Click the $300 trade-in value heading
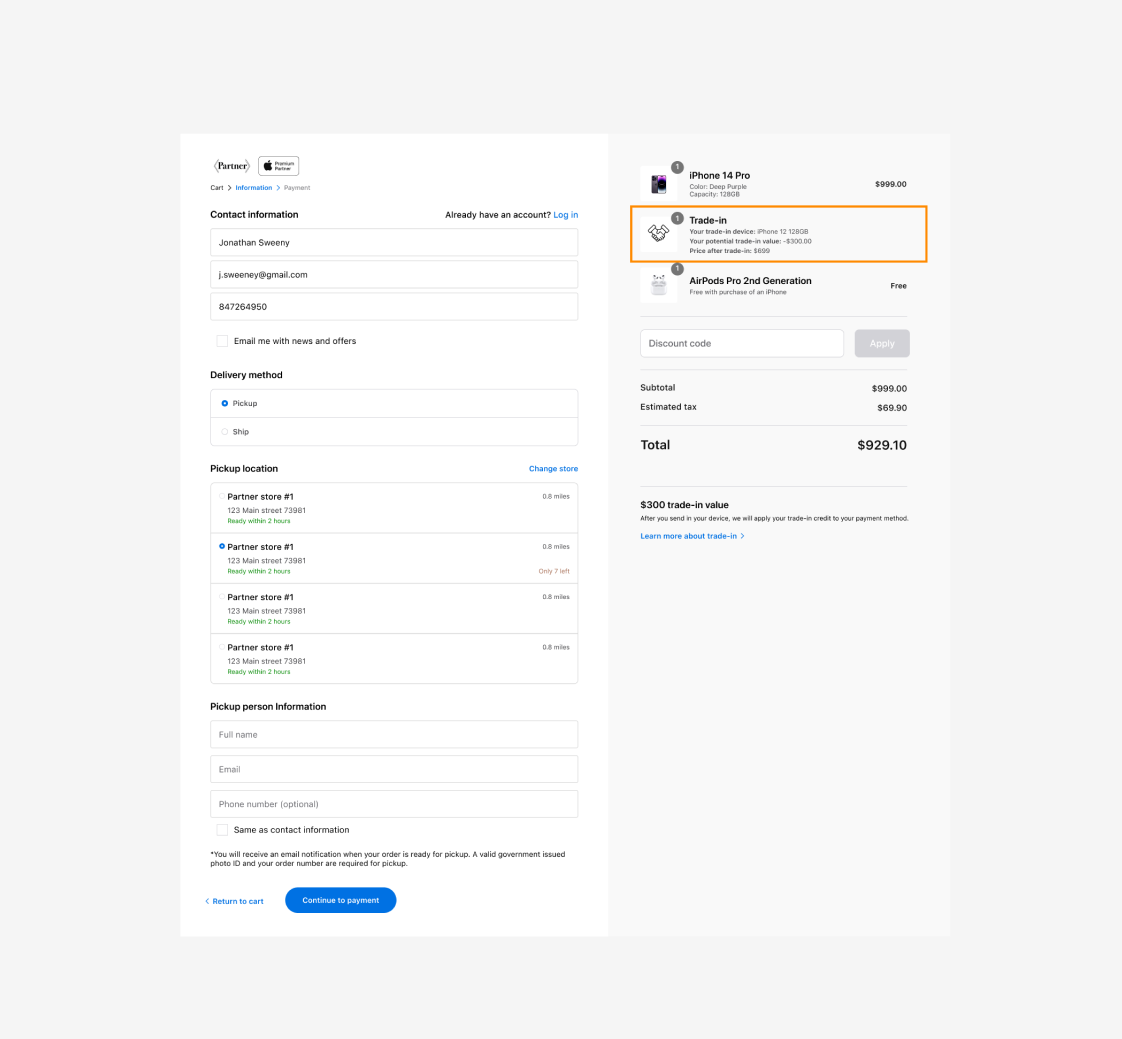The image size is (1122, 1039). [684, 504]
